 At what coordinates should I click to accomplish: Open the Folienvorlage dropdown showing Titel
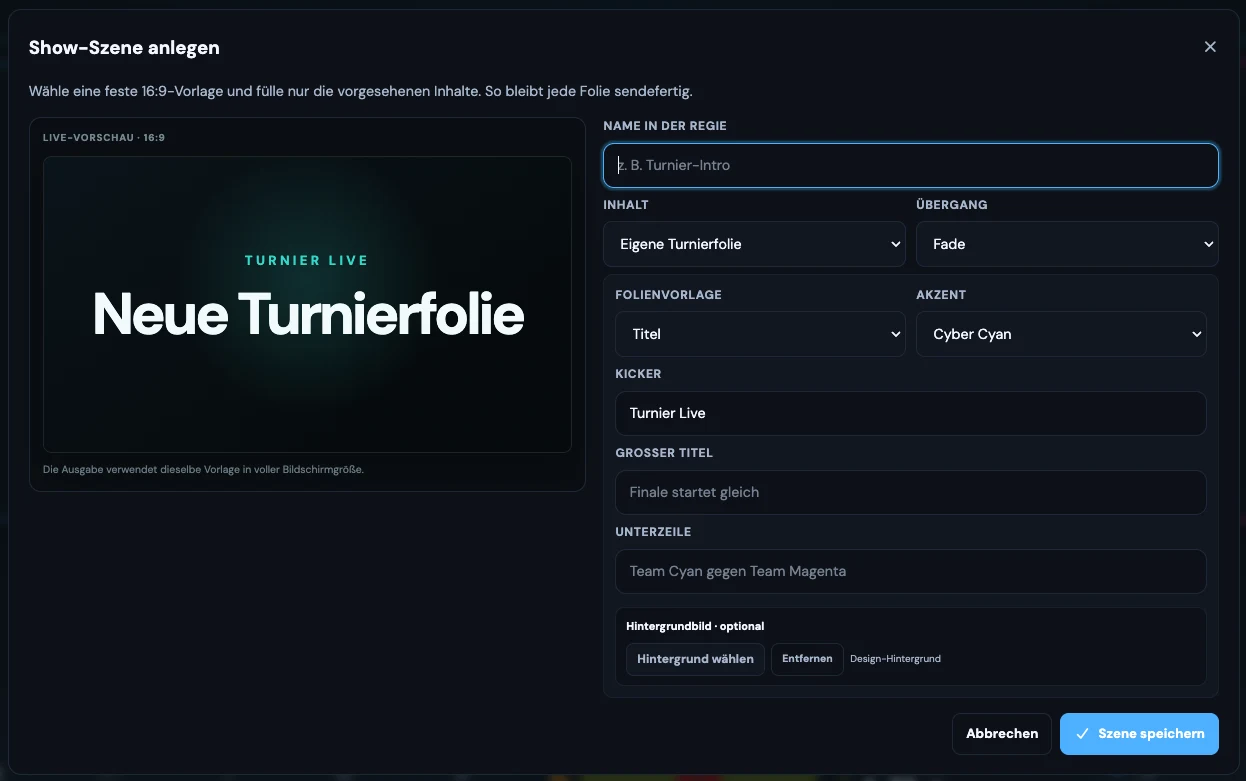click(761, 334)
